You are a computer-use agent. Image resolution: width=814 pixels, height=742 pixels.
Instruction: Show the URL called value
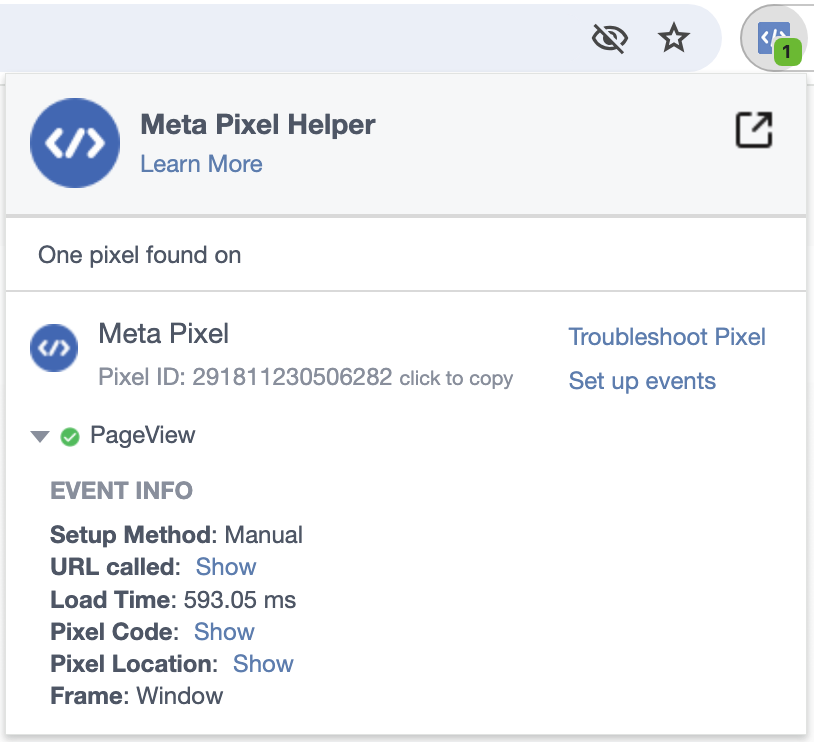(x=226, y=567)
